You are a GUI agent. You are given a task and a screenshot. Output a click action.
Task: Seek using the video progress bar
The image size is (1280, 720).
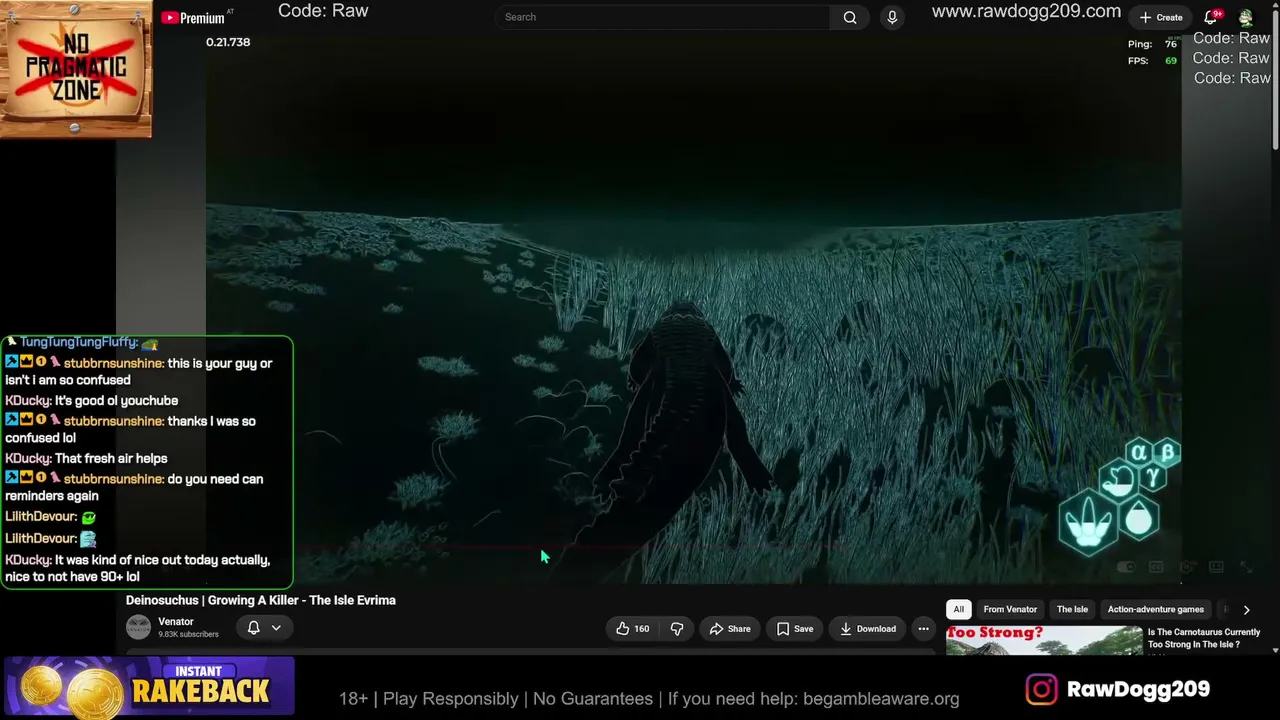[693, 548]
